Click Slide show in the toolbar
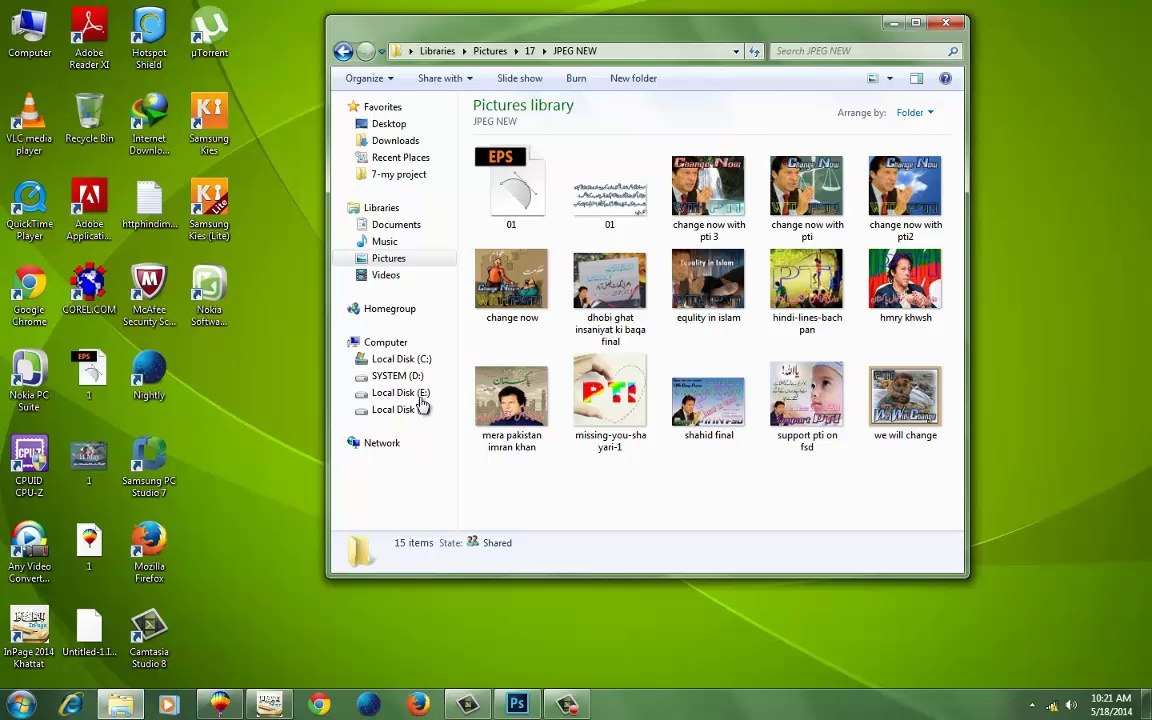Image resolution: width=1152 pixels, height=720 pixels. click(519, 79)
